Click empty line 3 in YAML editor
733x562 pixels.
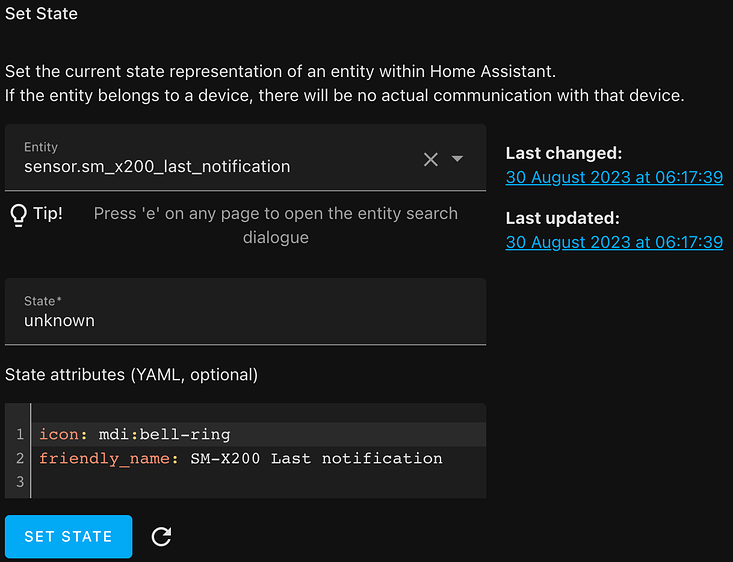click(x=259, y=482)
